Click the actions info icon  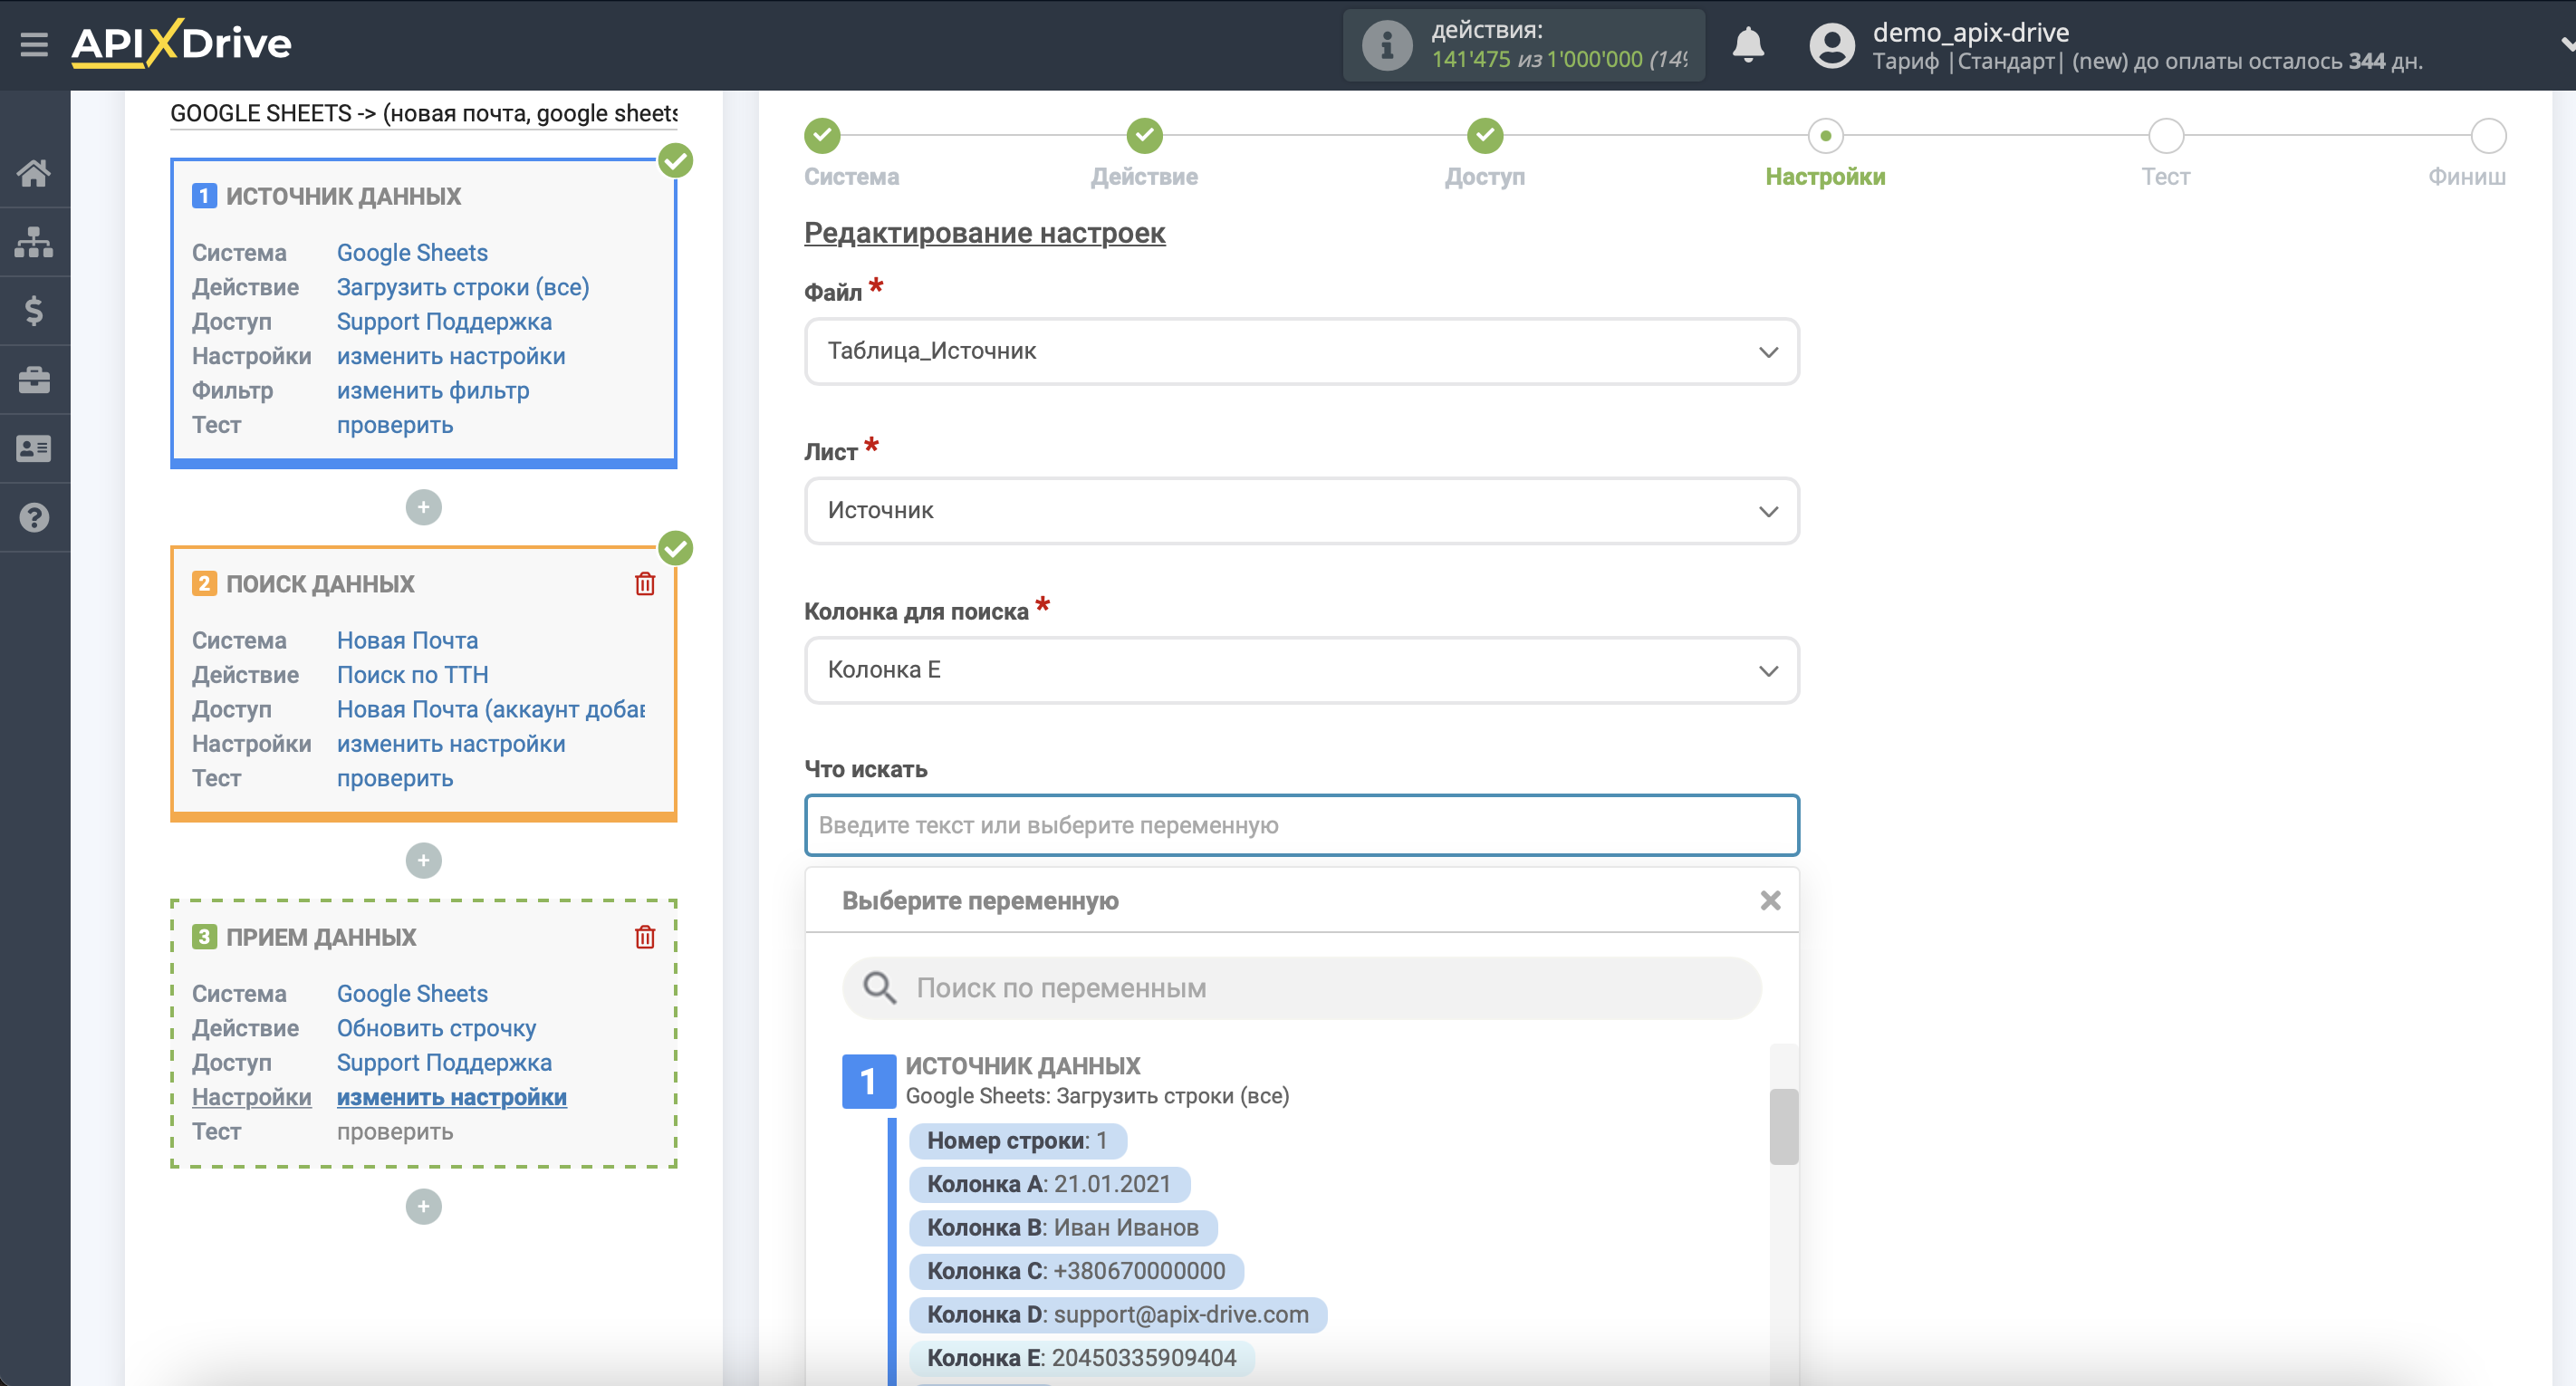1386,45
